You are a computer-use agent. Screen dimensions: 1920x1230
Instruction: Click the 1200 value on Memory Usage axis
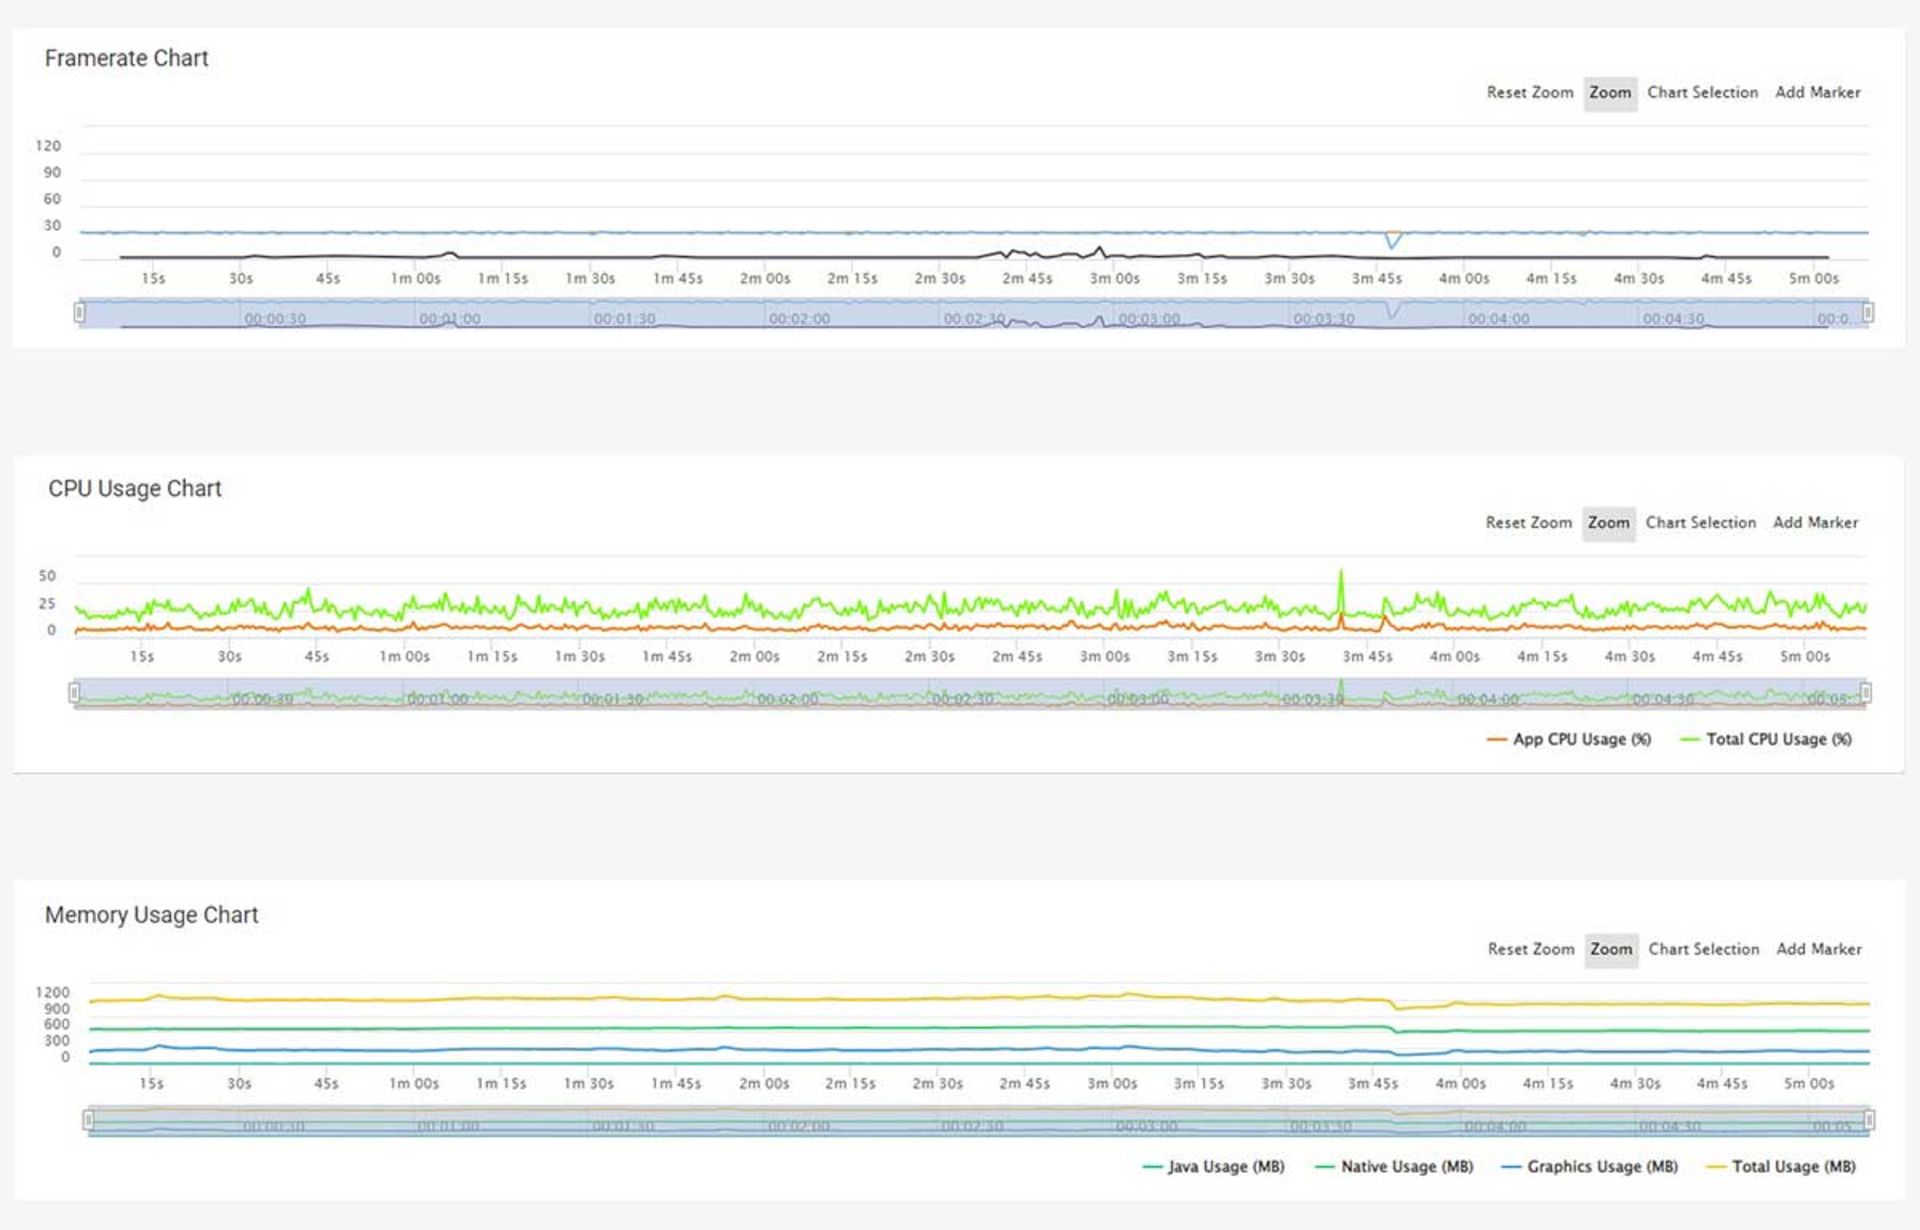pyautogui.click(x=53, y=992)
